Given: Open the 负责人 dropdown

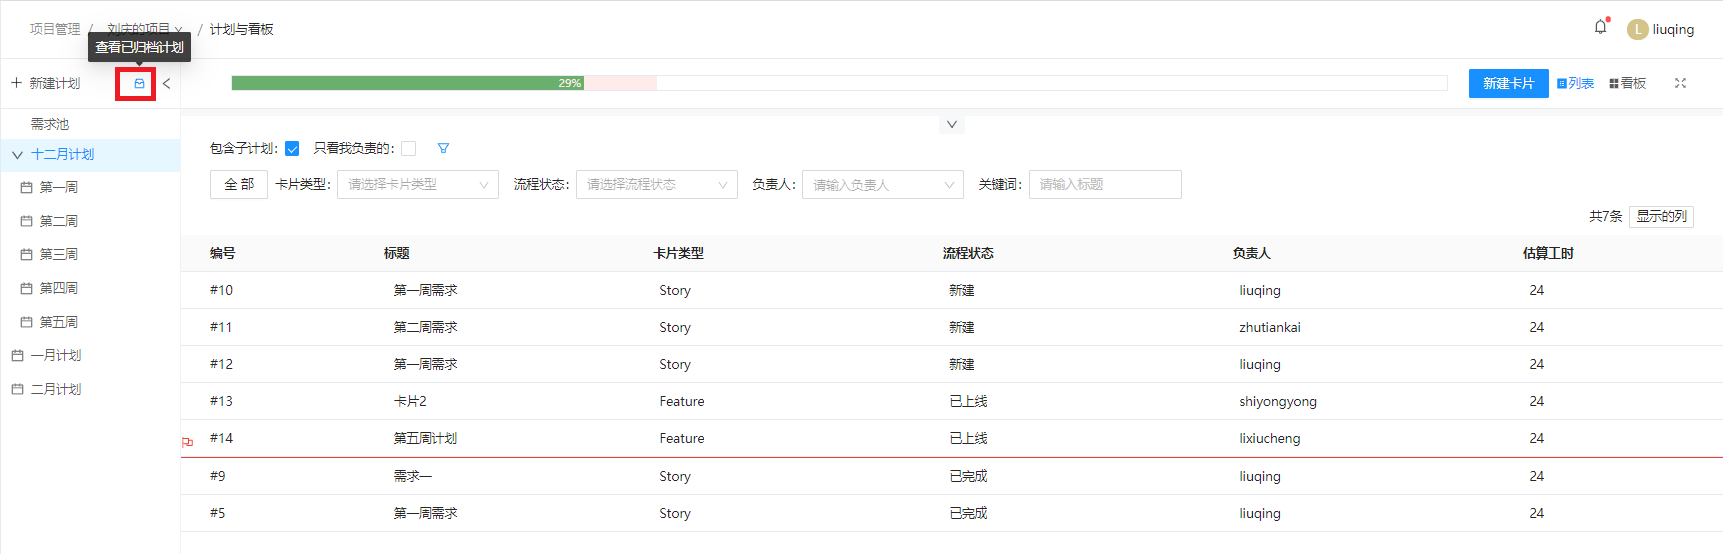Looking at the screenshot, I should [x=883, y=185].
